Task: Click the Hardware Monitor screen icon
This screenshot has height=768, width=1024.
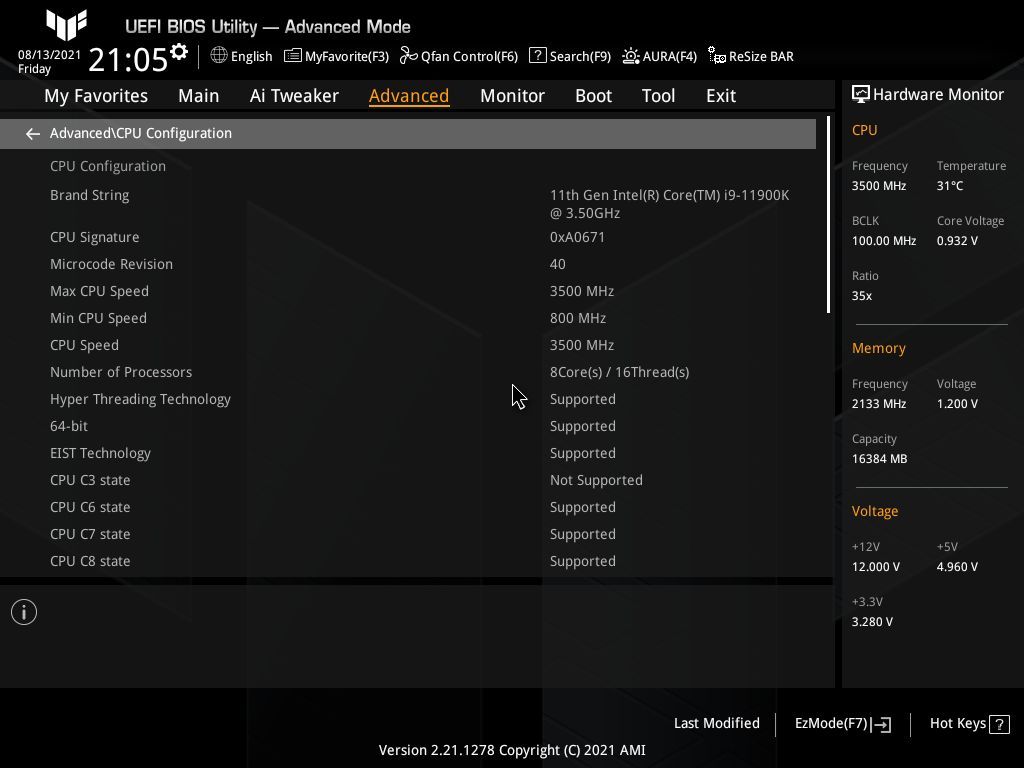Action: point(861,95)
